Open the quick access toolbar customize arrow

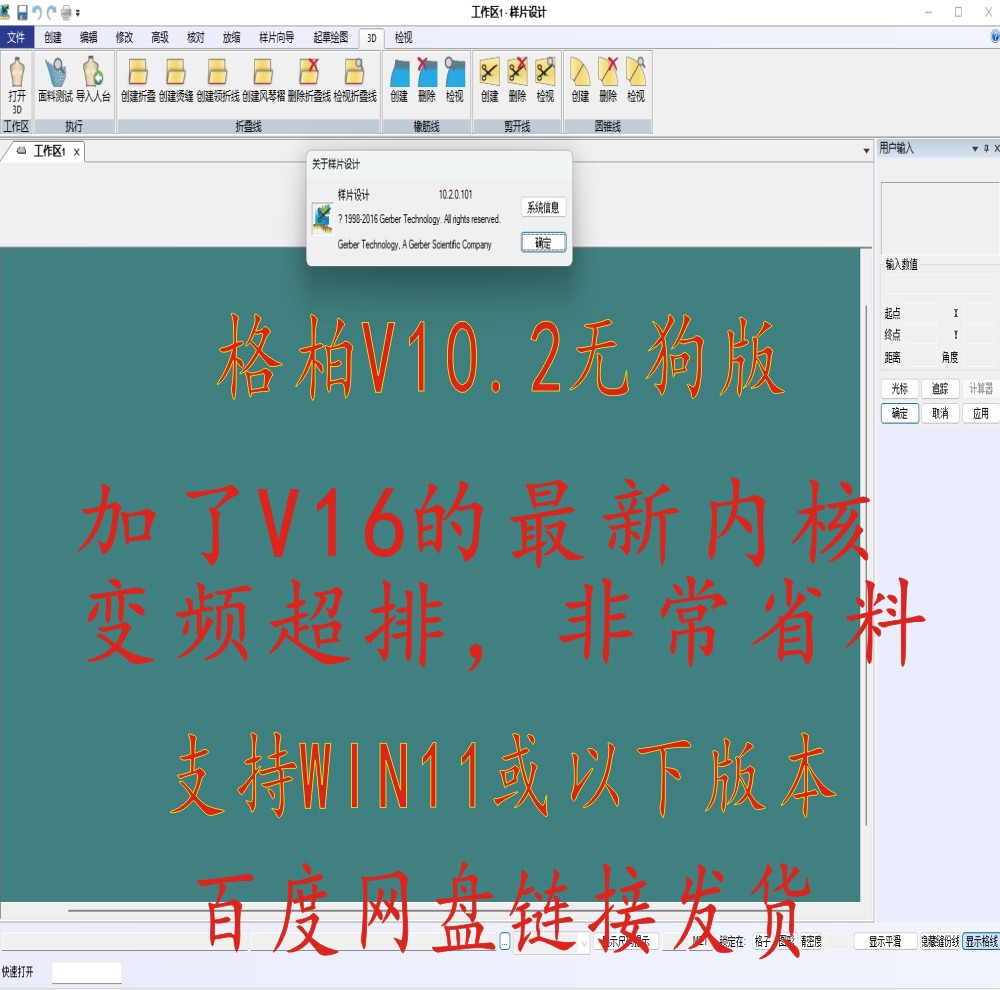(x=78, y=13)
